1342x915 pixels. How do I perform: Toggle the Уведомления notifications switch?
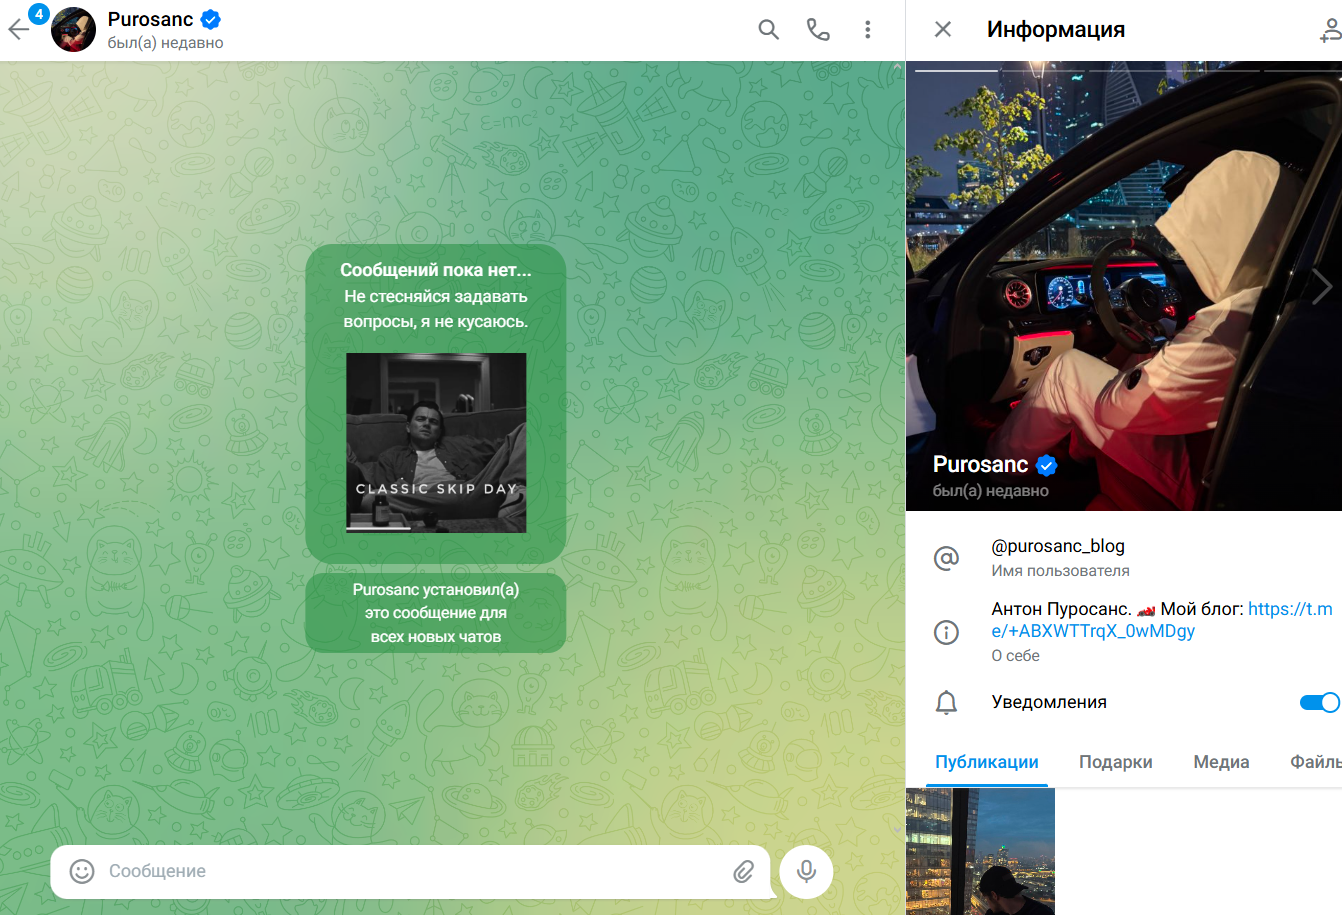click(x=1319, y=702)
